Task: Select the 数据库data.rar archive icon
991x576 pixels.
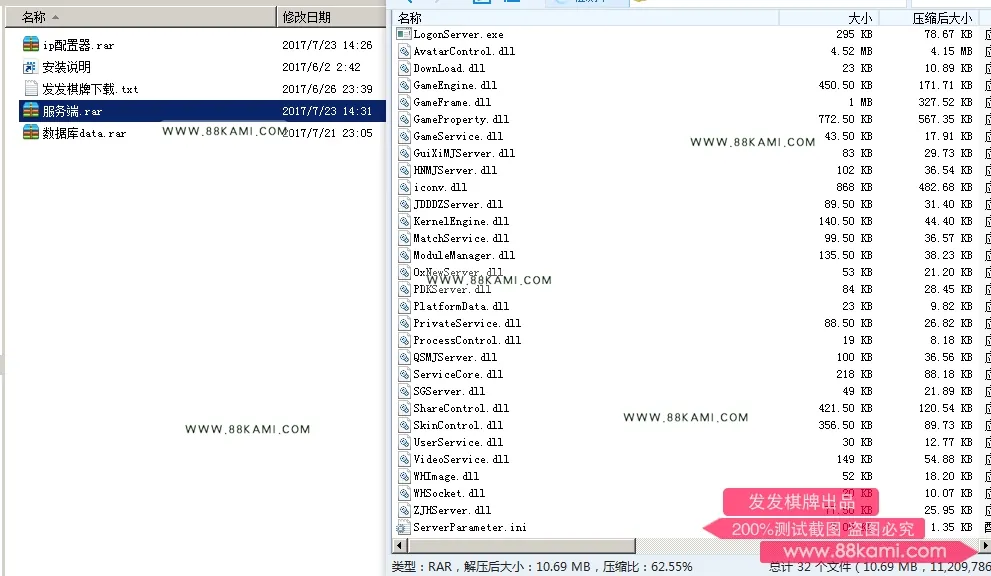Action: pyautogui.click(x=30, y=133)
